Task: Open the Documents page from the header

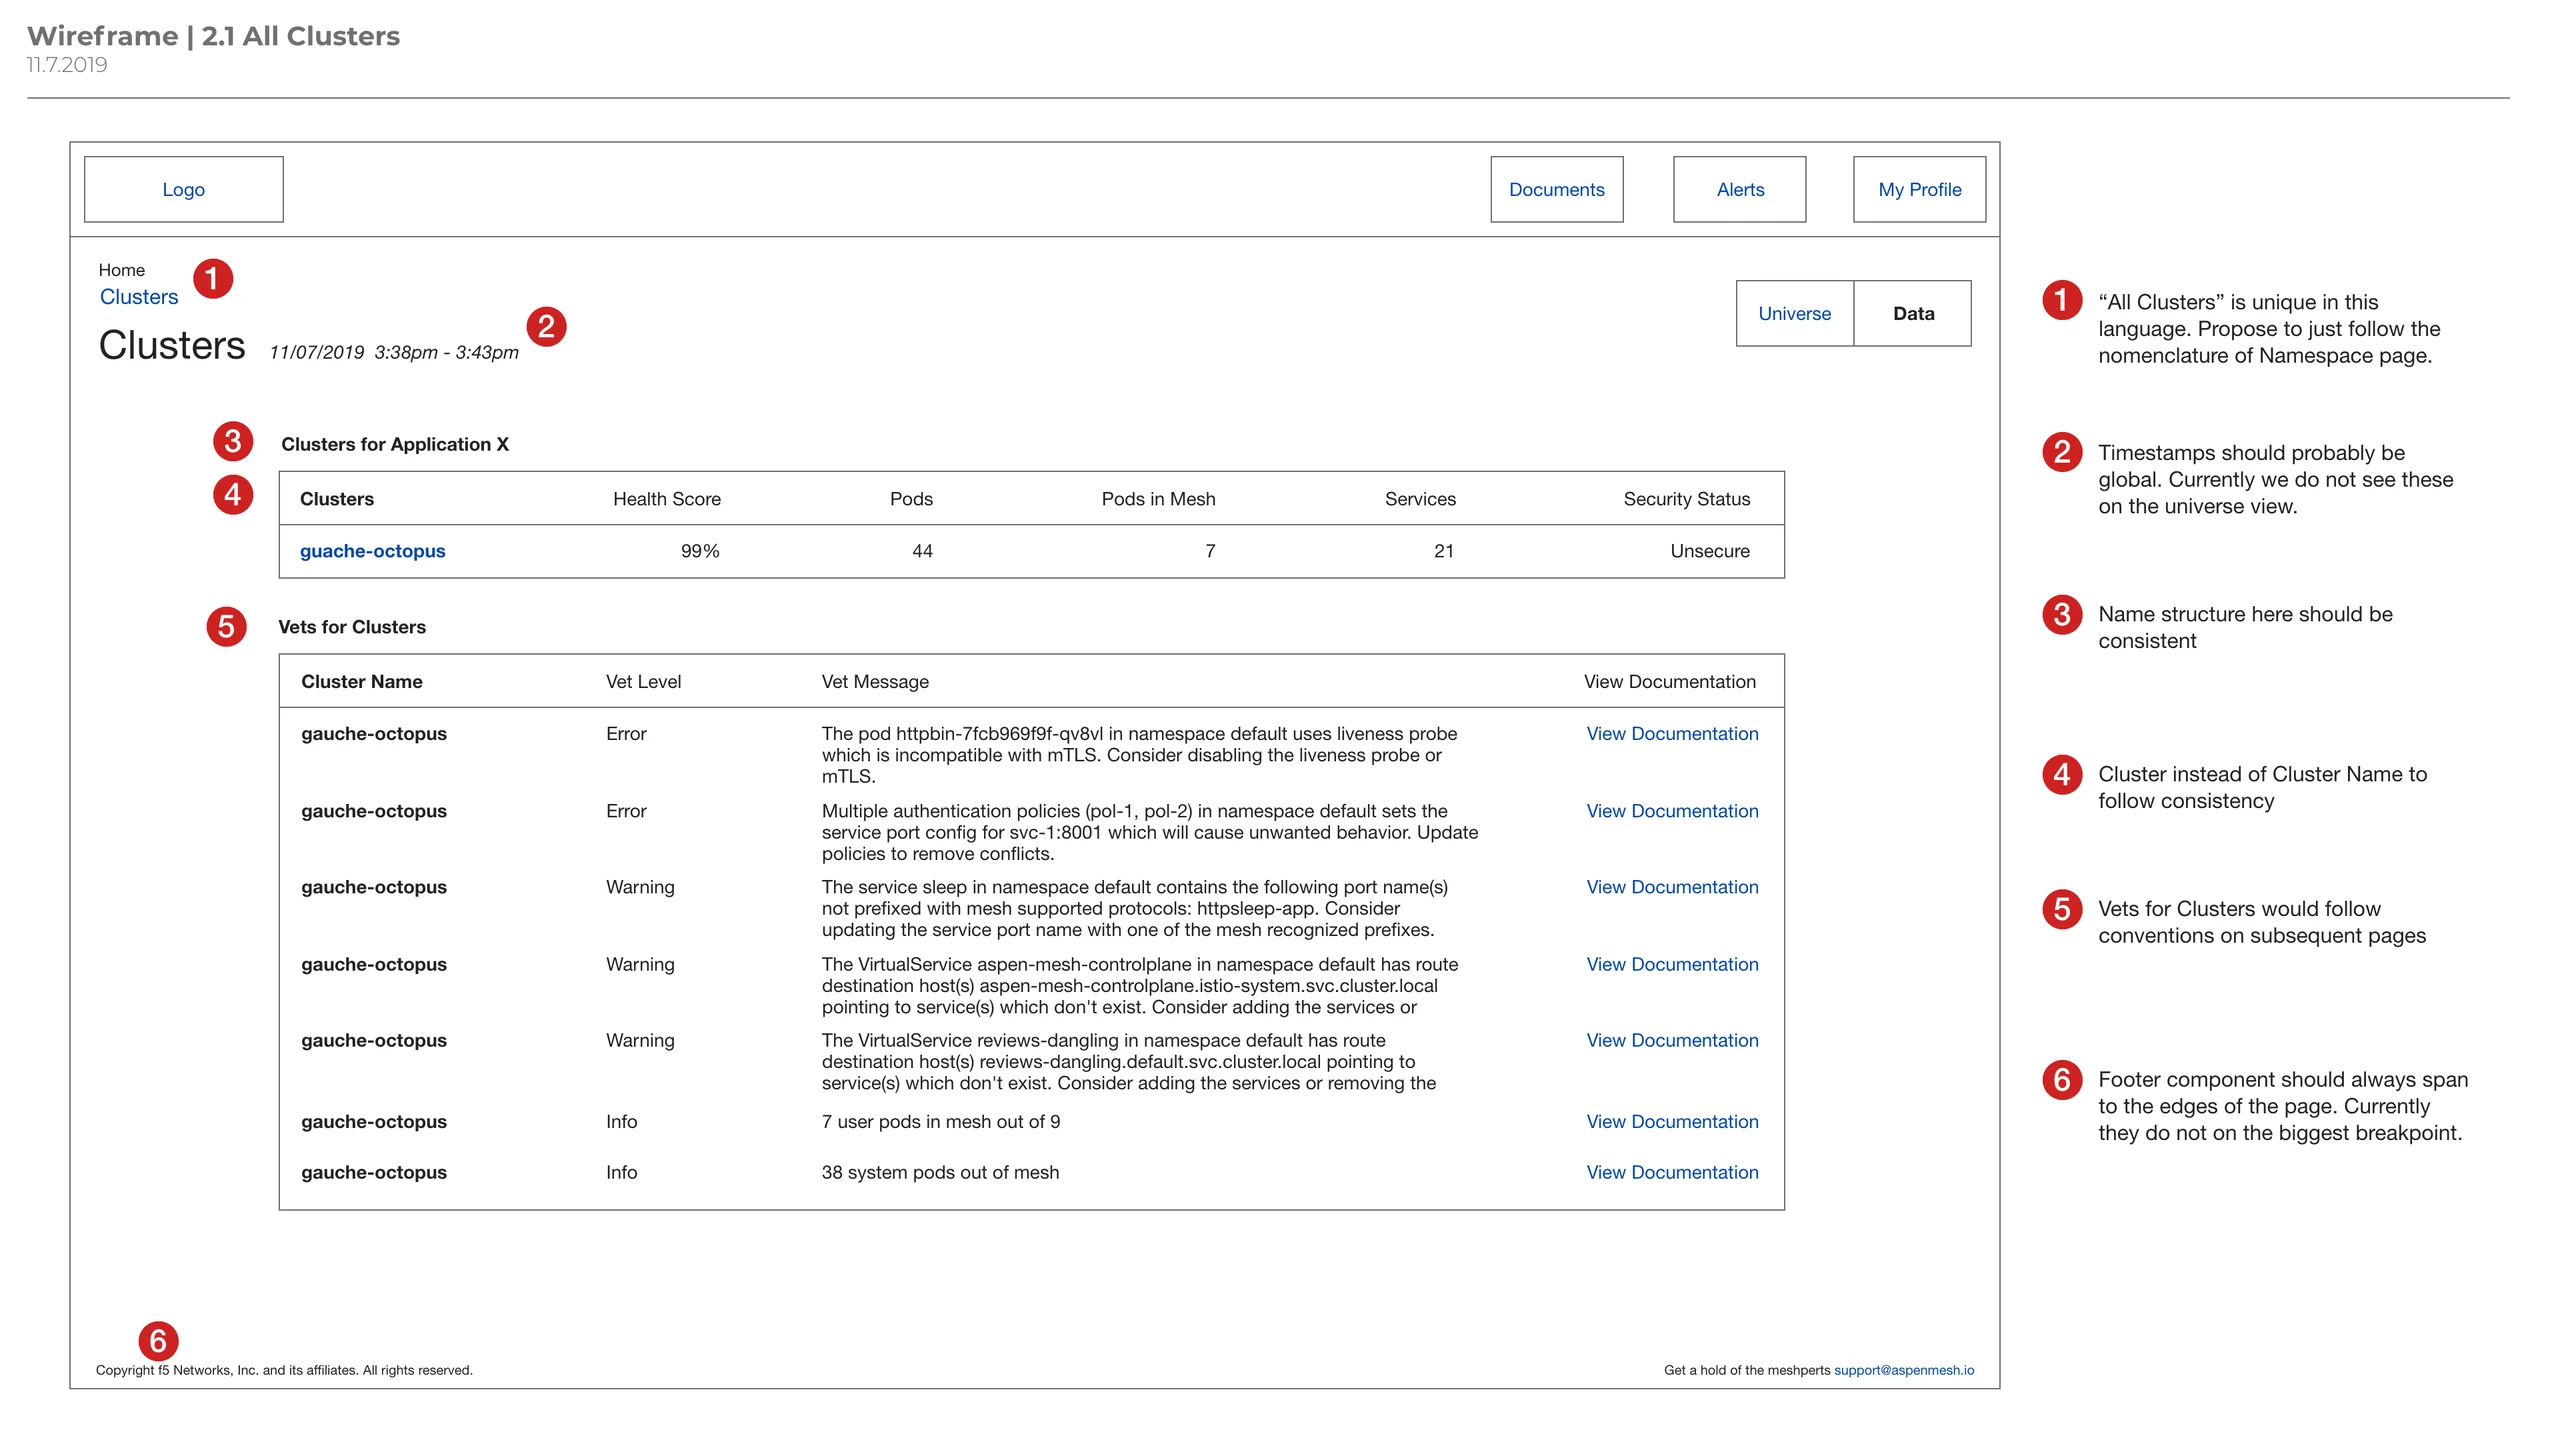Action: 1556,189
